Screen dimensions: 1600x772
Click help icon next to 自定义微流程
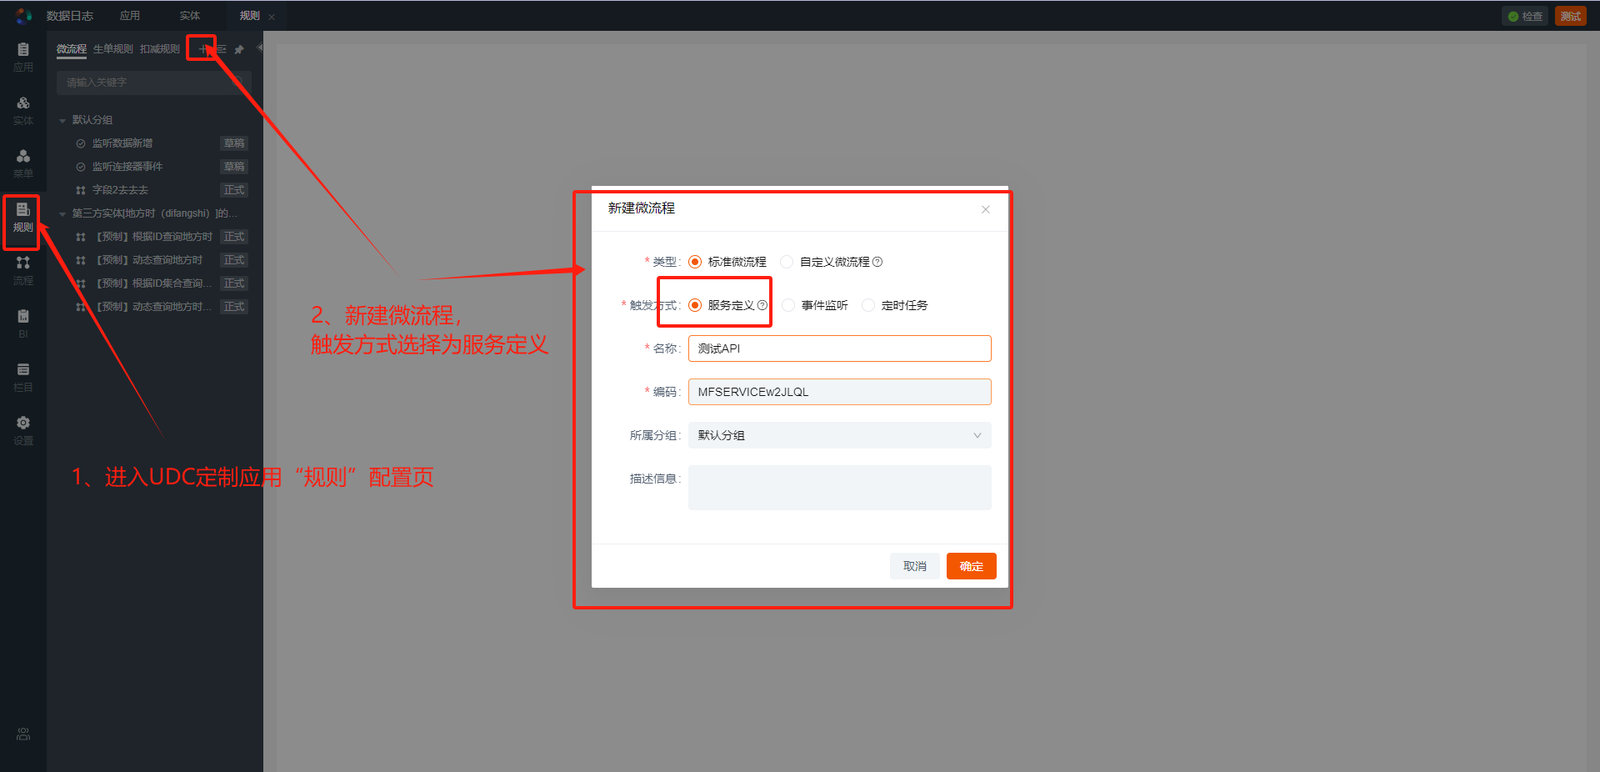pos(877,262)
